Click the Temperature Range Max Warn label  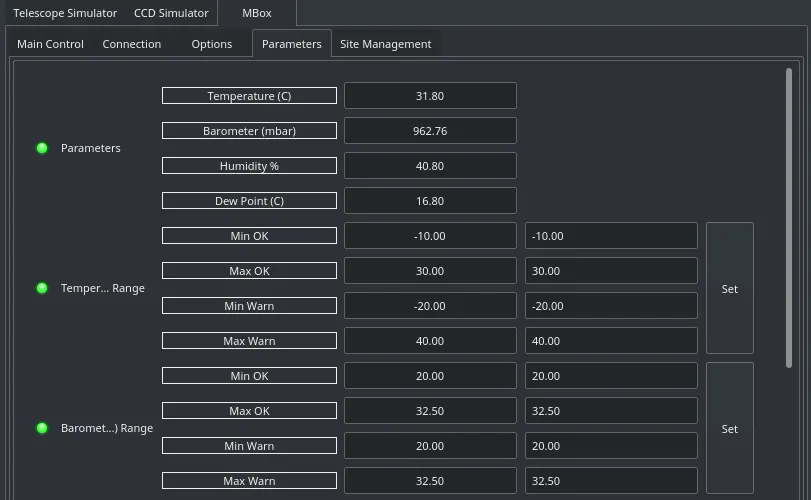(249, 341)
